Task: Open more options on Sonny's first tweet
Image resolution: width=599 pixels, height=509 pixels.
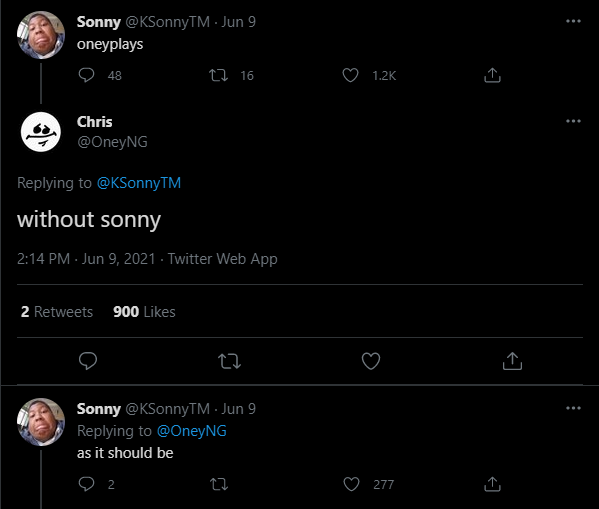Action: point(573,21)
